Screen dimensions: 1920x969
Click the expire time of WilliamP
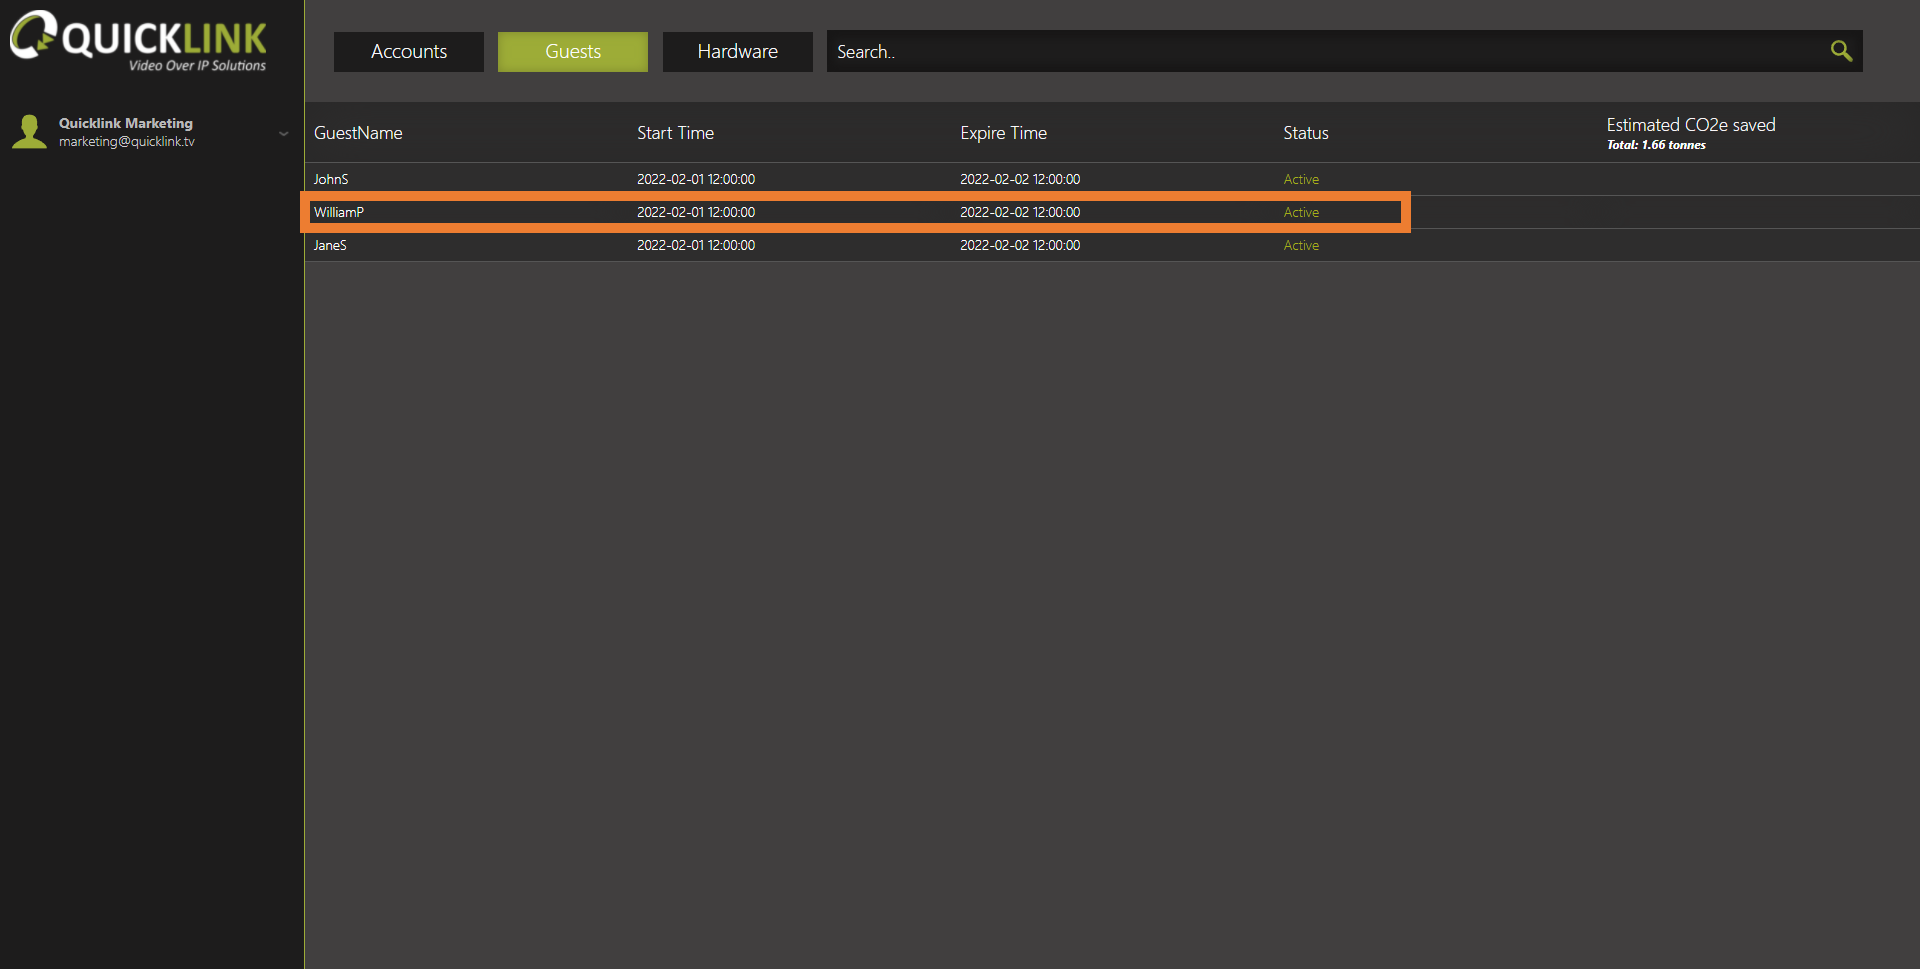[1020, 212]
